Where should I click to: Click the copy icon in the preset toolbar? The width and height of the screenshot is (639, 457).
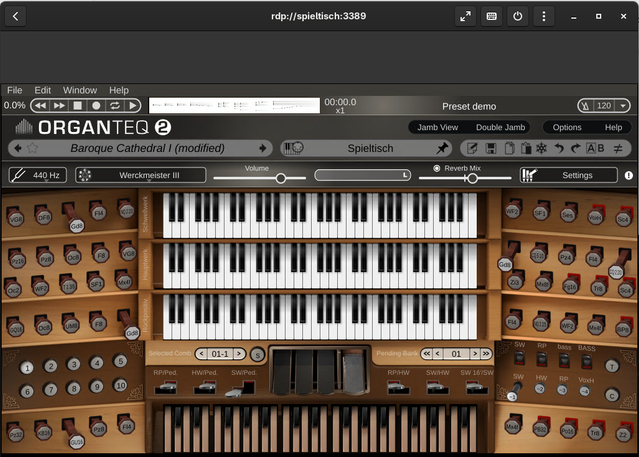tap(509, 148)
